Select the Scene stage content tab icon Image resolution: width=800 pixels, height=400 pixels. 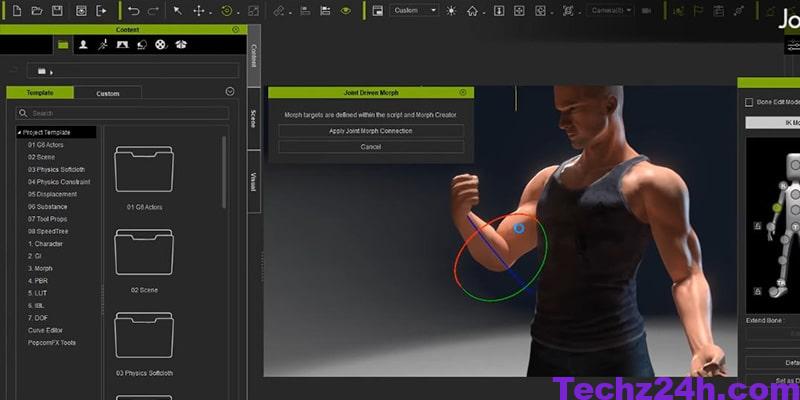click(122, 45)
